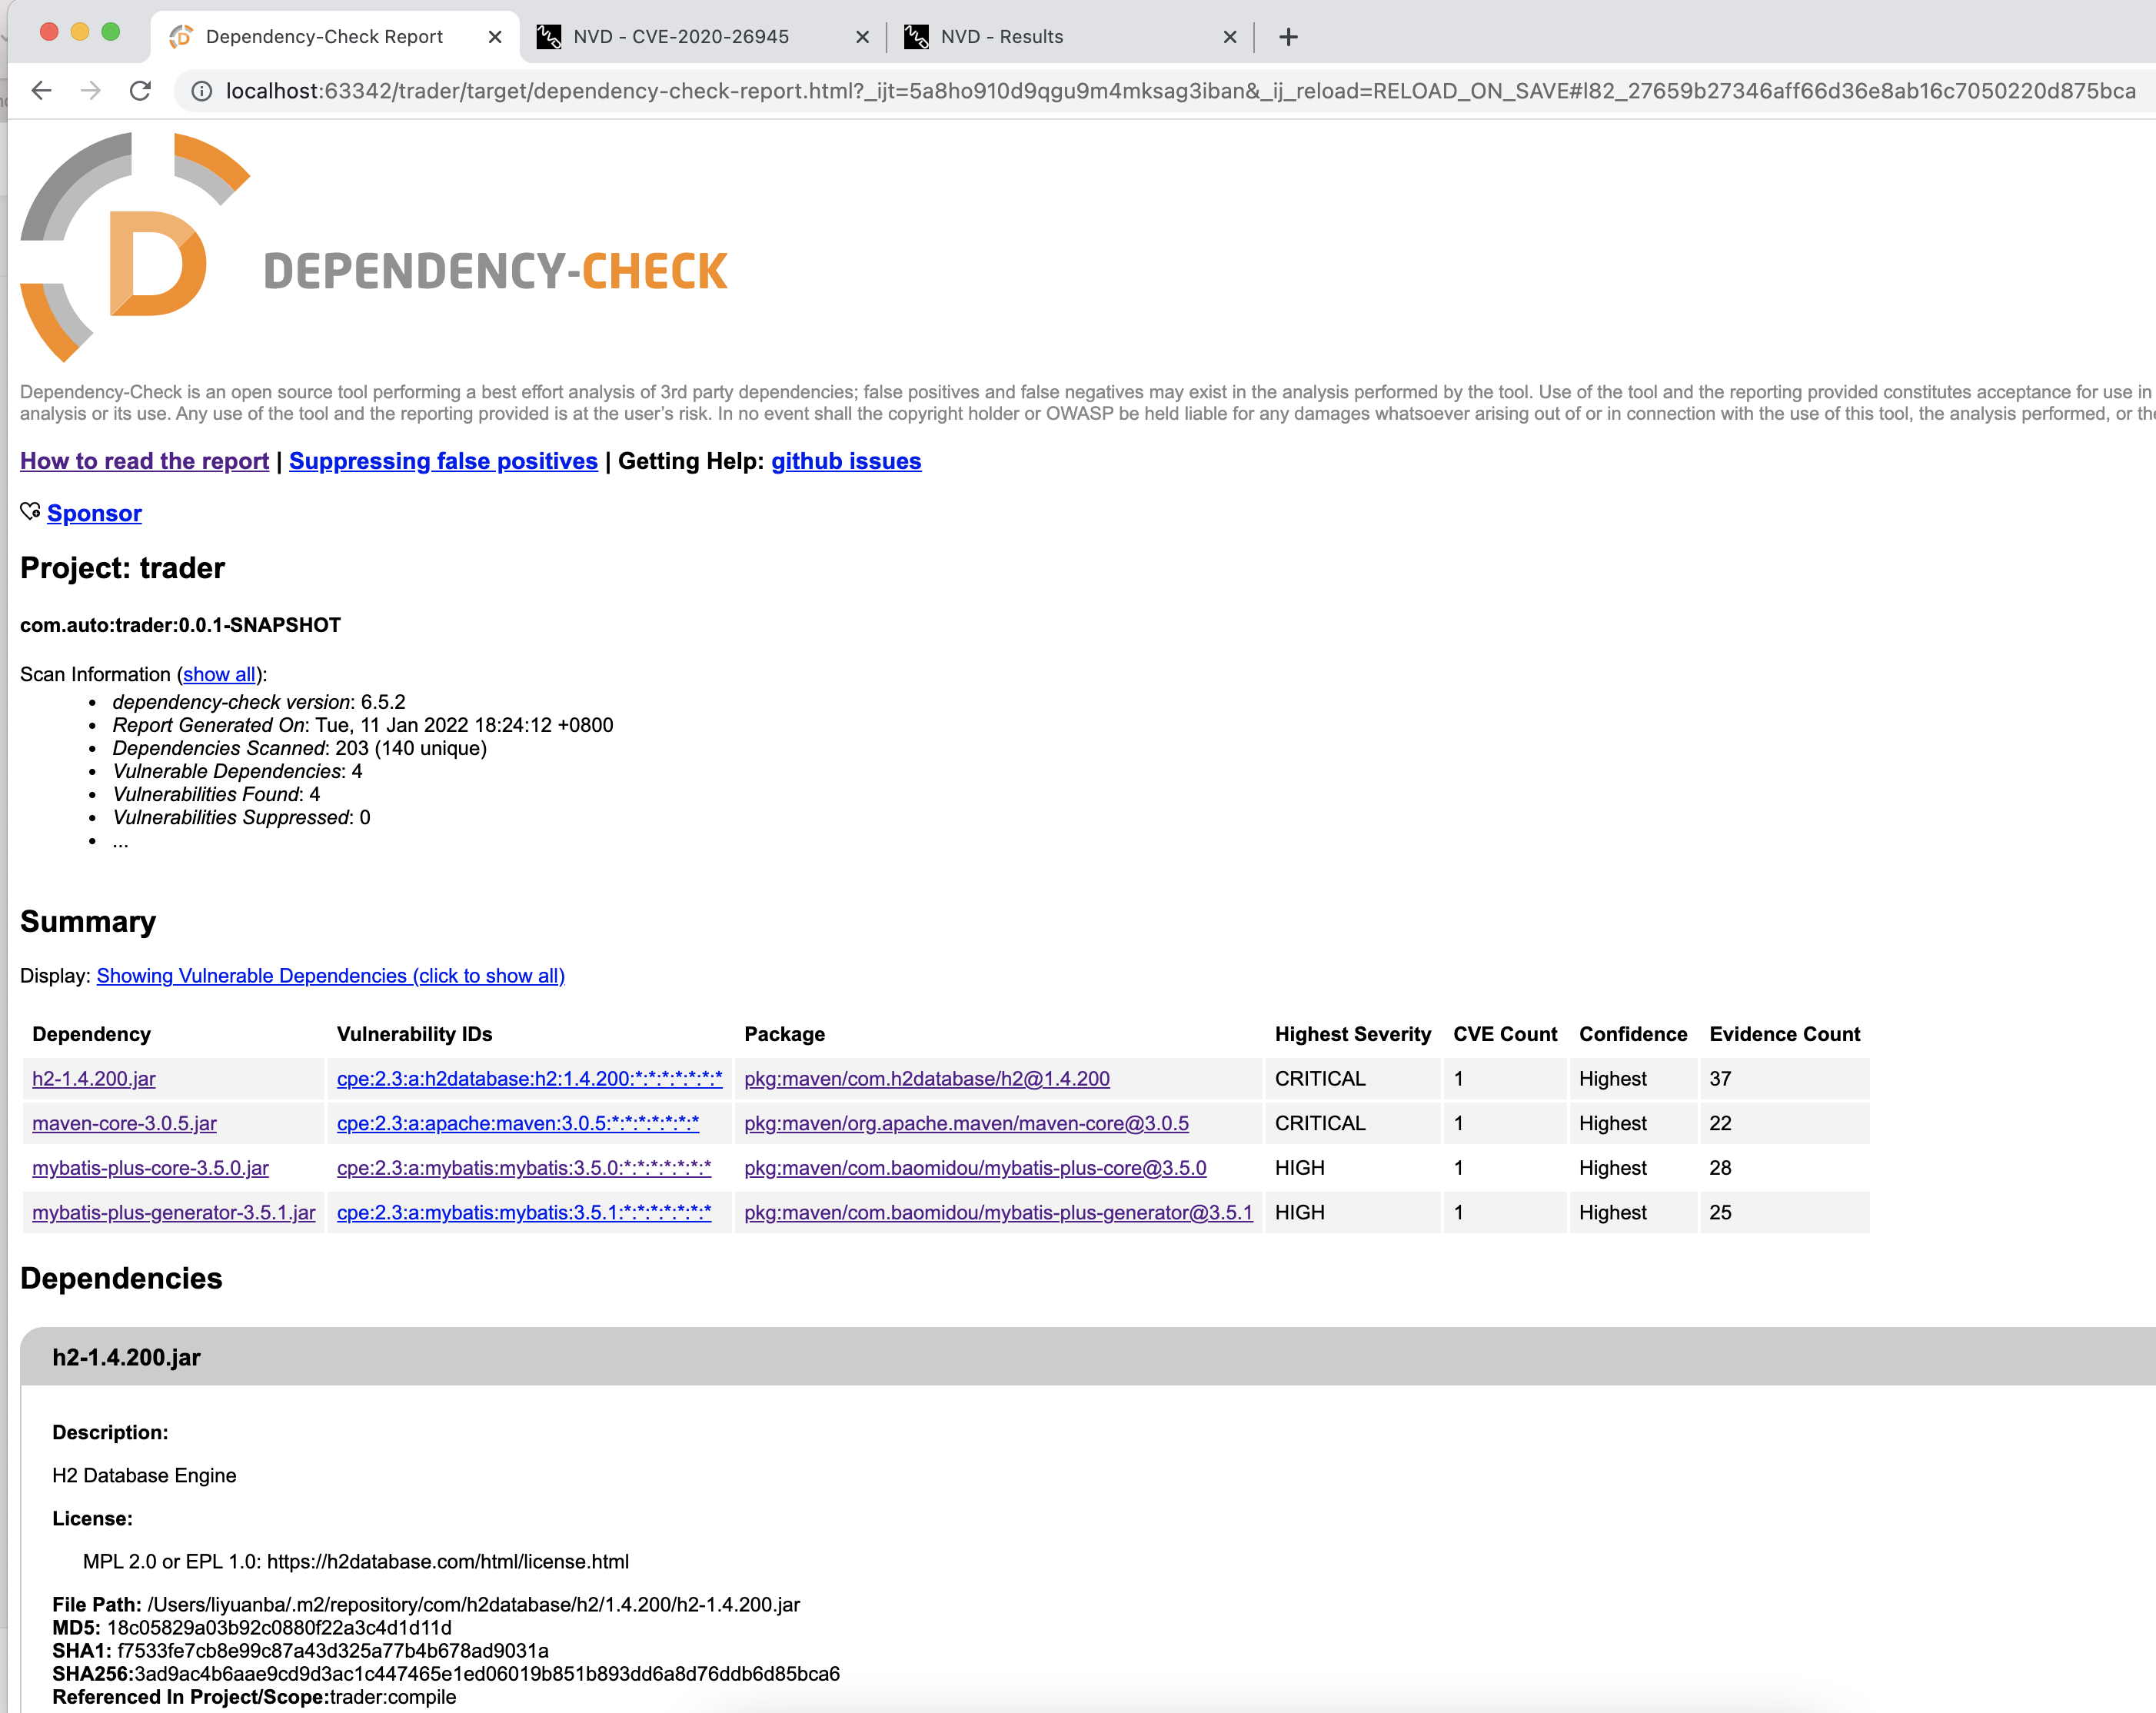This screenshot has width=2156, height=1713.
Task: Reload the current page
Action: tap(140, 91)
